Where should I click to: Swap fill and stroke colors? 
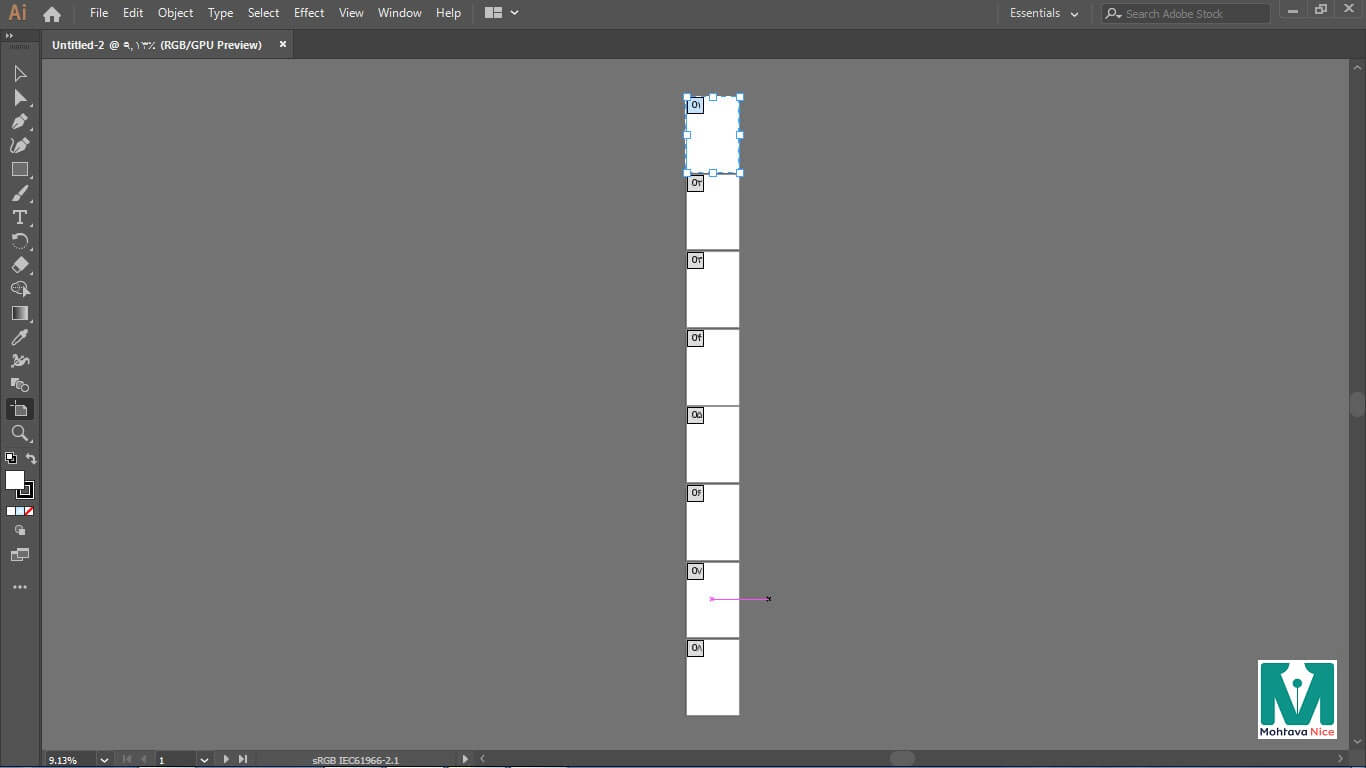pos(31,459)
